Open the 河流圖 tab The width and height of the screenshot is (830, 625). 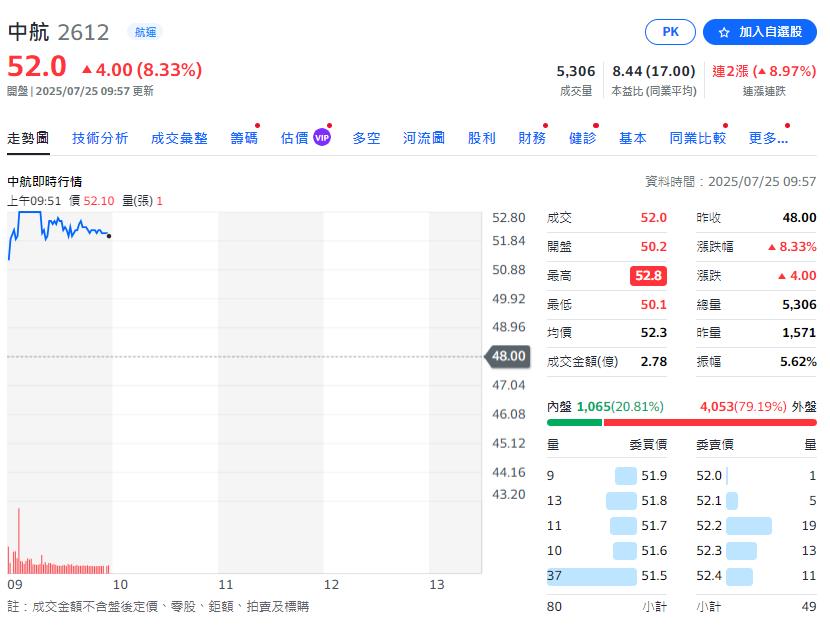tap(423, 138)
